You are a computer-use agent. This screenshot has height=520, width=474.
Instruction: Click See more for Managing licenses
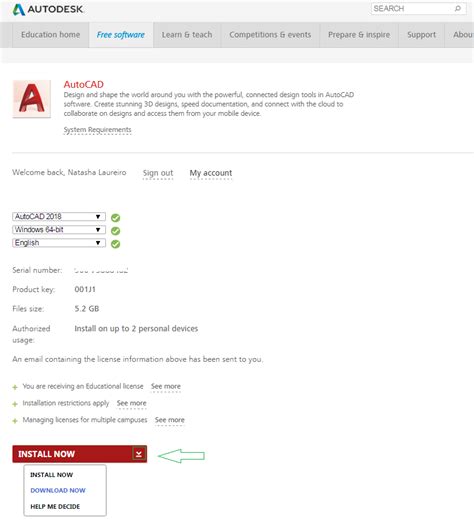(x=170, y=420)
